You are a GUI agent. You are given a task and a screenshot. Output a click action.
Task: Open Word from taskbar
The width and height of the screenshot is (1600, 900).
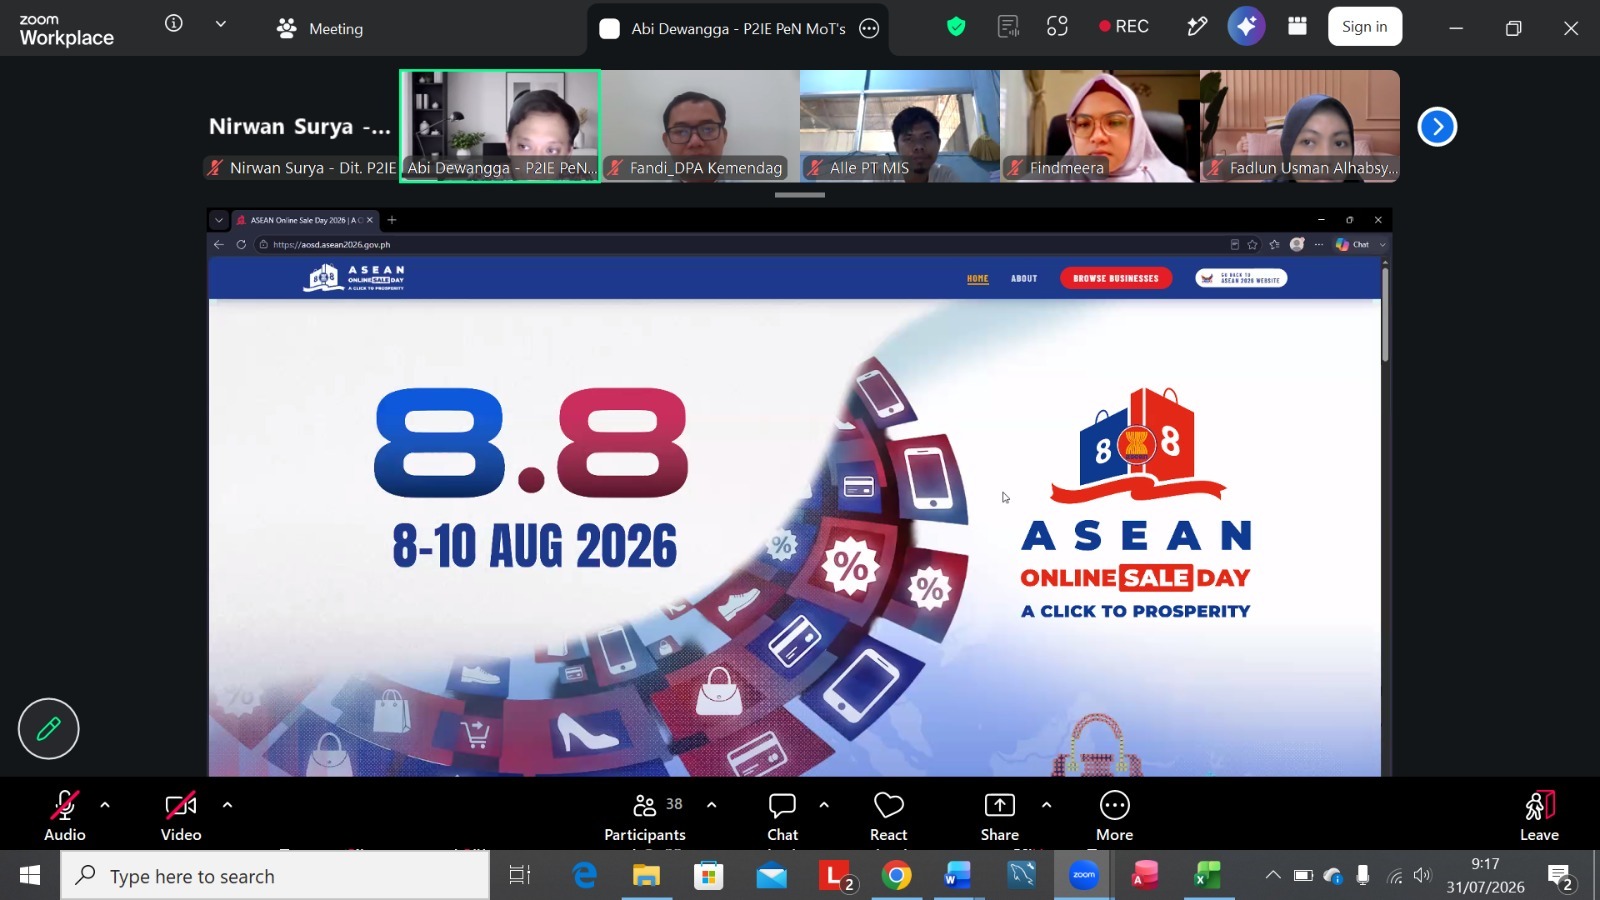[x=958, y=876]
